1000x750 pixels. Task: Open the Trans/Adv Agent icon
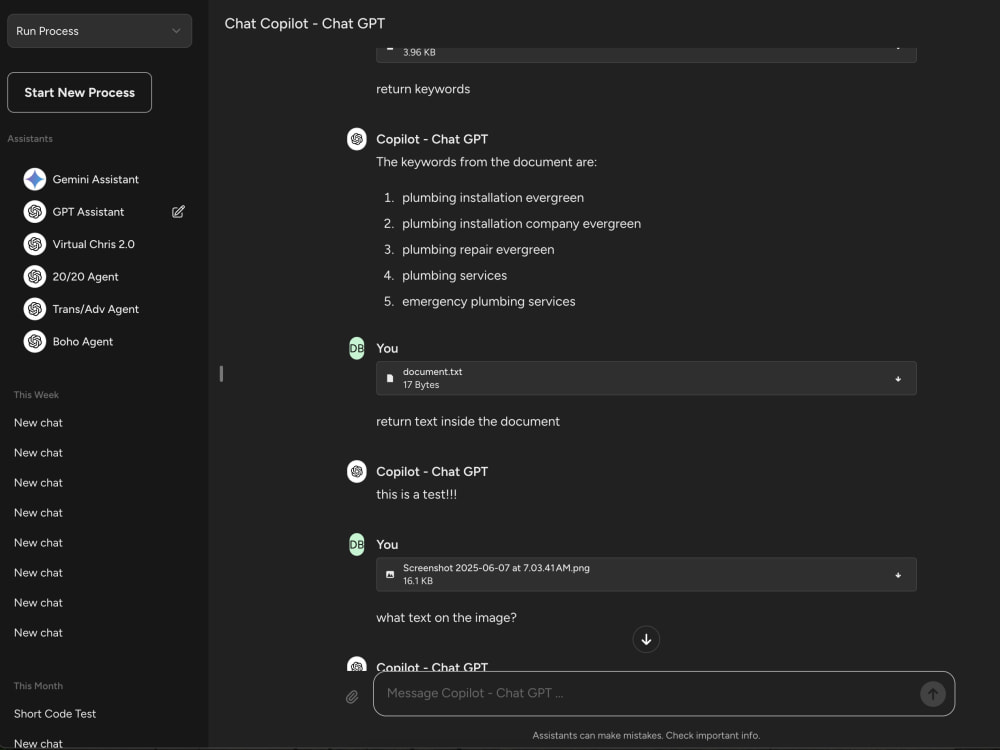coord(34,309)
